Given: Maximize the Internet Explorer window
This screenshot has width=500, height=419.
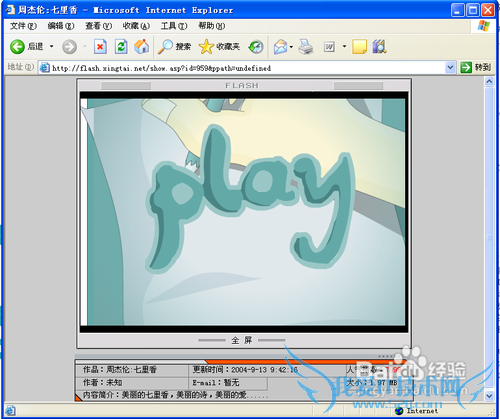Looking at the screenshot, I should tap(473, 10).
